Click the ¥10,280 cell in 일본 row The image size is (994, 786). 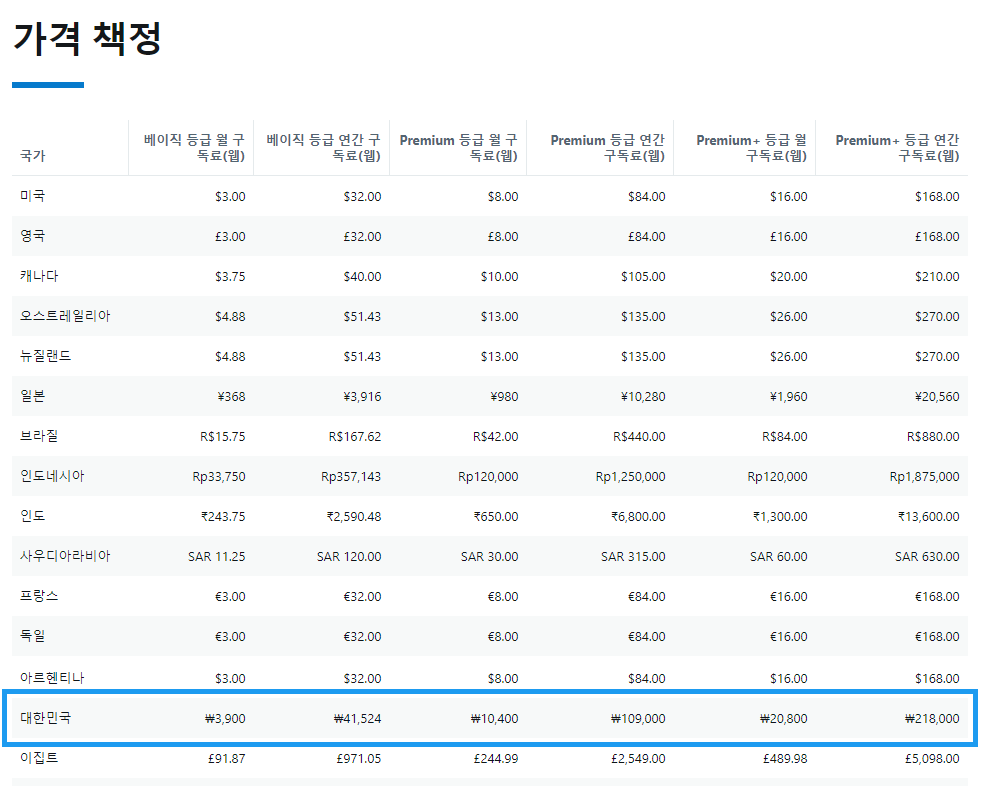[643, 396]
